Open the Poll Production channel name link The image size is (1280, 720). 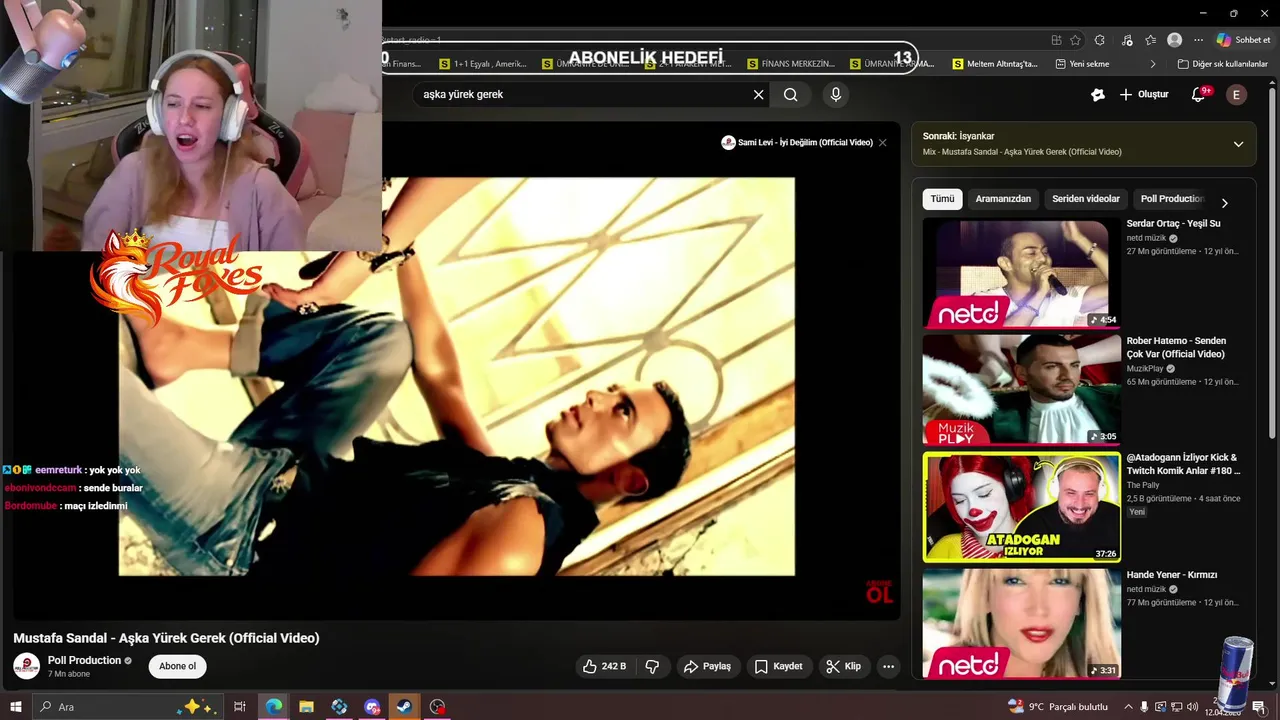(x=84, y=660)
